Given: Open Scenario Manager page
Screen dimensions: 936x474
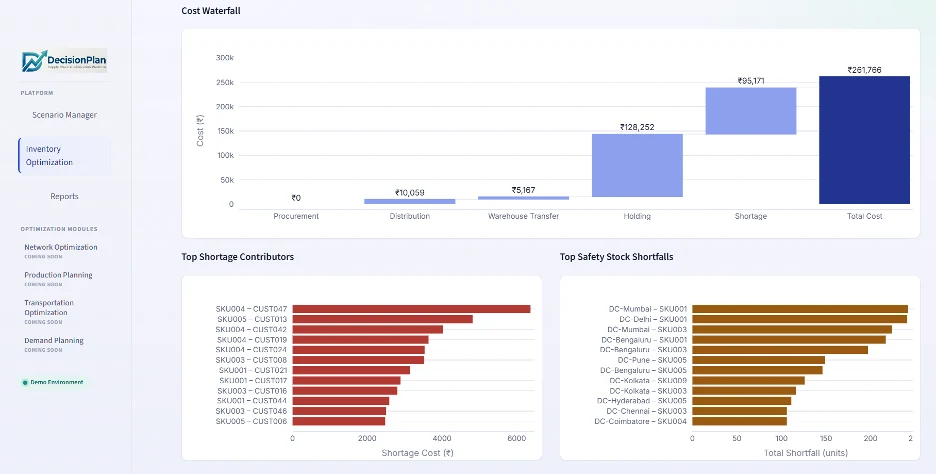Looking at the screenshot, I should (x=64, y=115).
